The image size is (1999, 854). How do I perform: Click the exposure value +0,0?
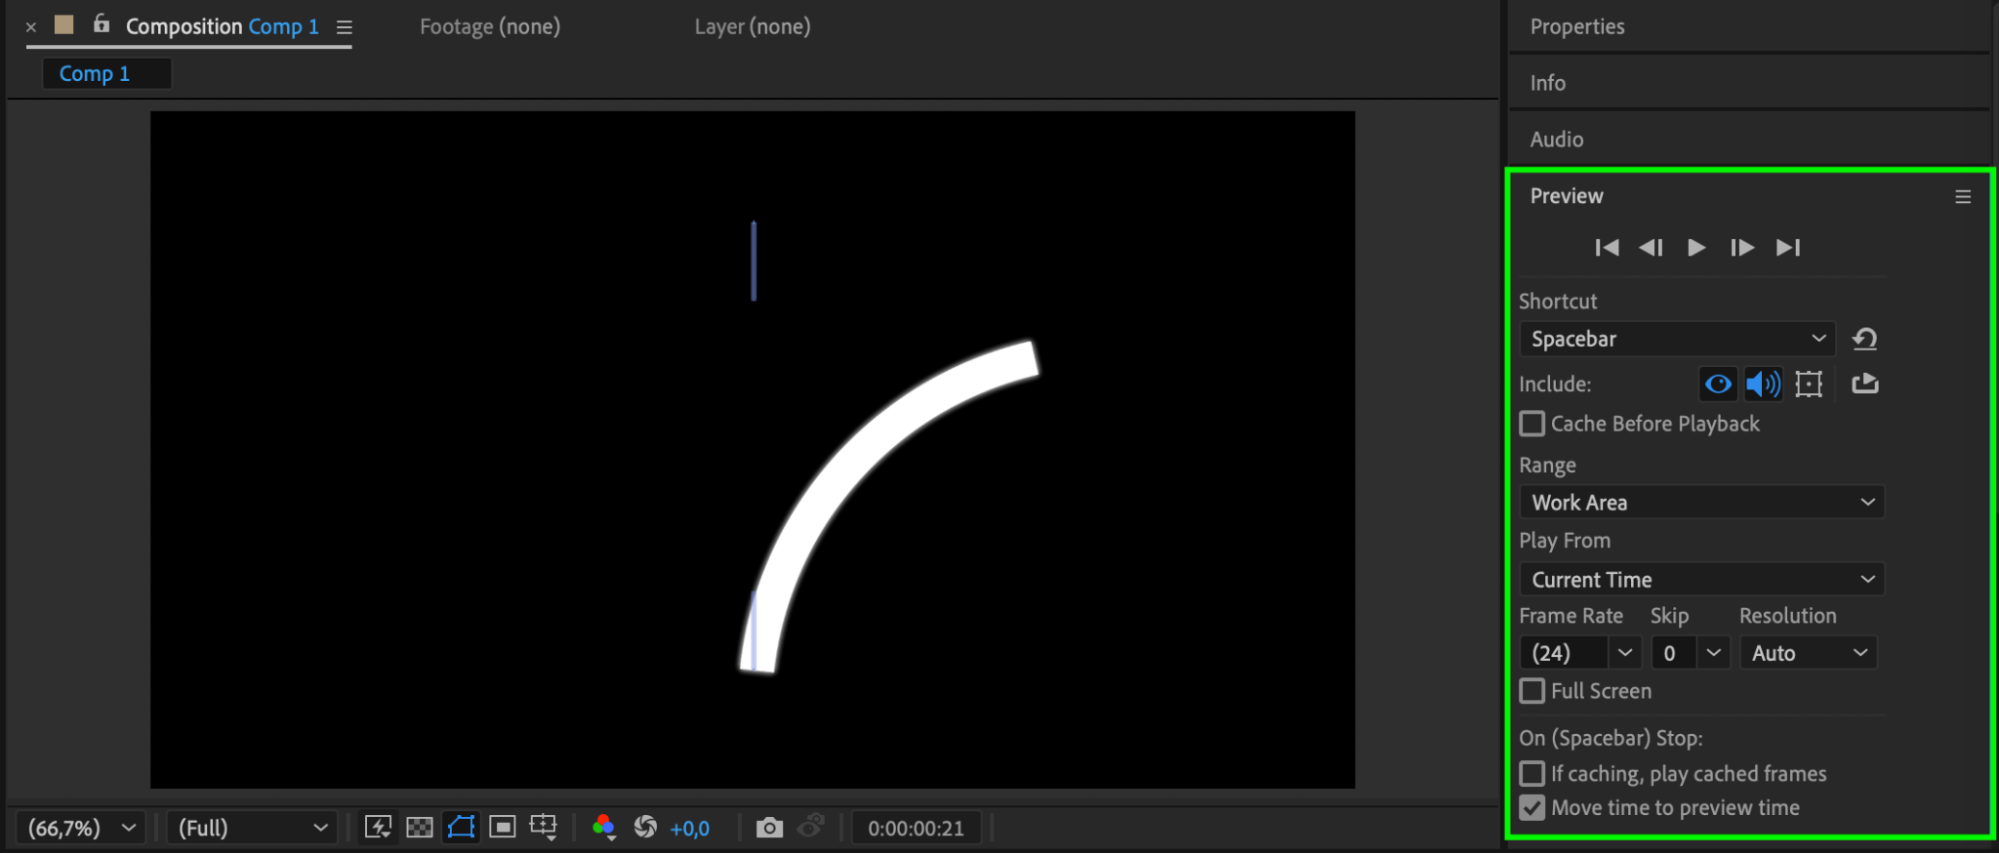pyautogui.click(x=690, y=828)
